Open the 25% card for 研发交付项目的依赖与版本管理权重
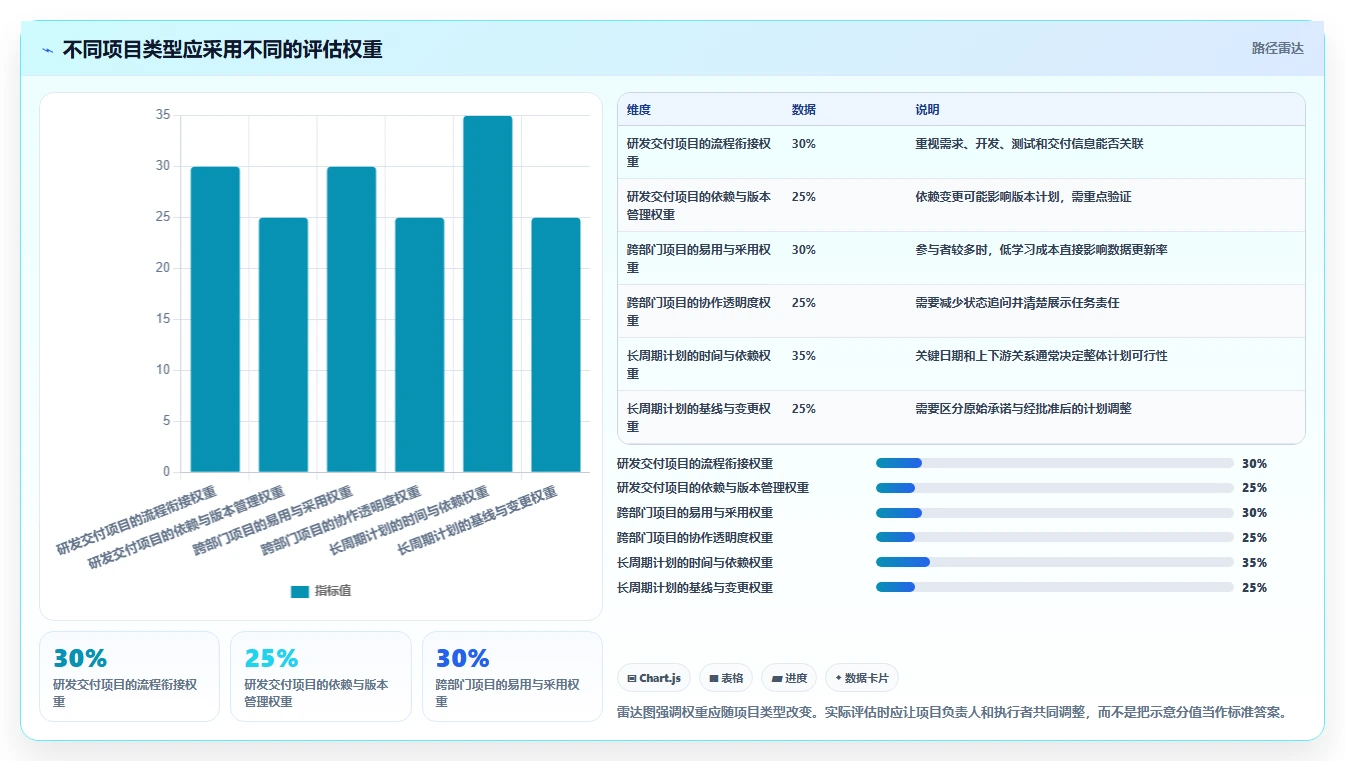 [x=321, y=676]
